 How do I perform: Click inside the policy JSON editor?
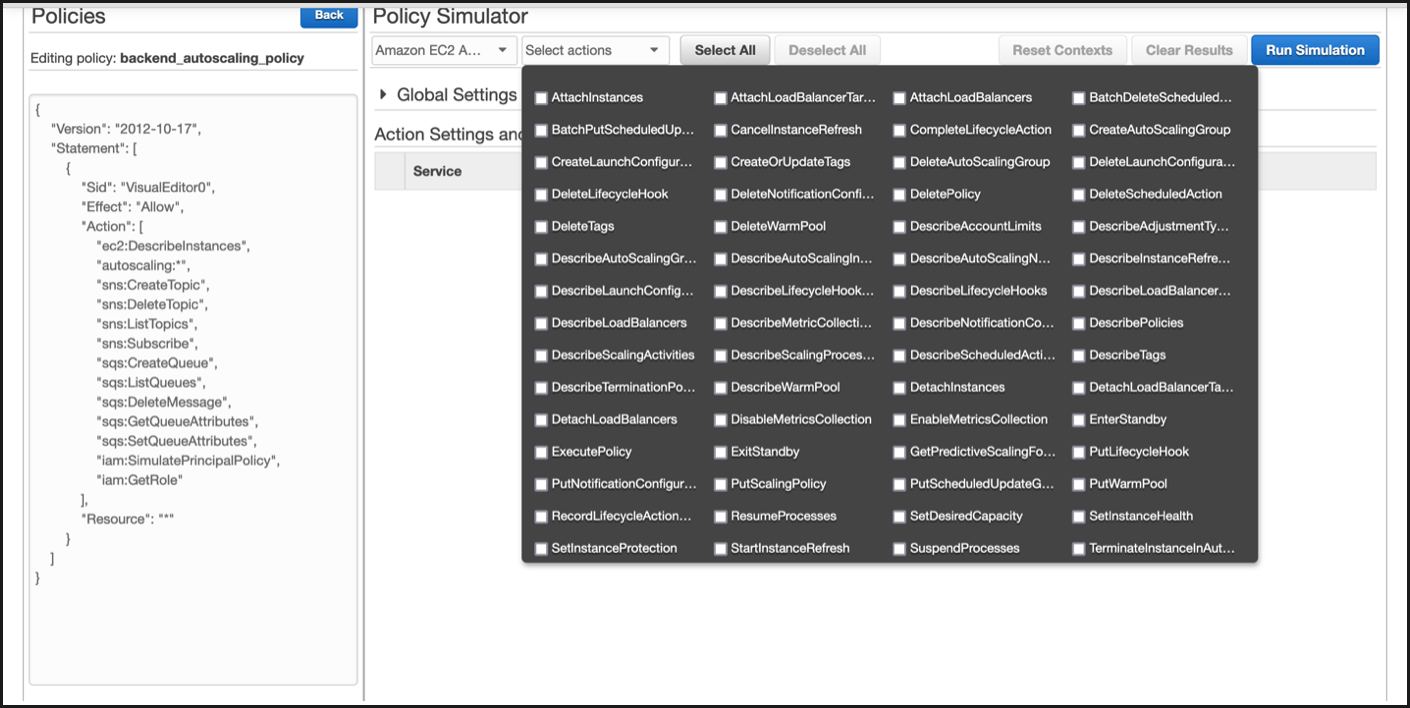193,390
